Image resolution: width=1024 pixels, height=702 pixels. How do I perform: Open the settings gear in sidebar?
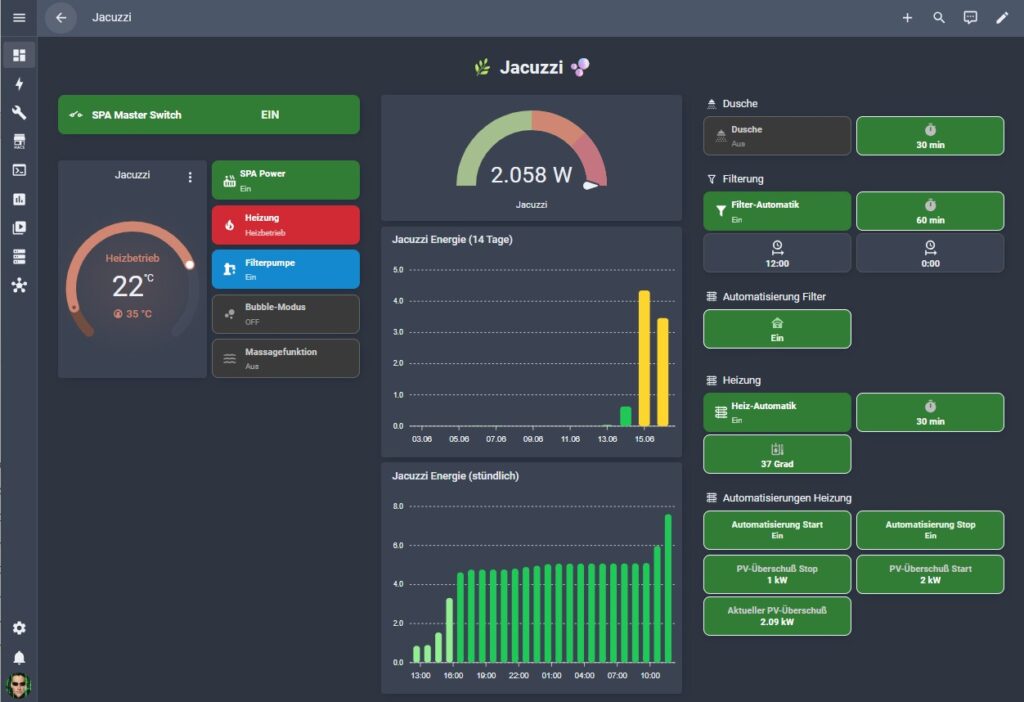(19, 628)
